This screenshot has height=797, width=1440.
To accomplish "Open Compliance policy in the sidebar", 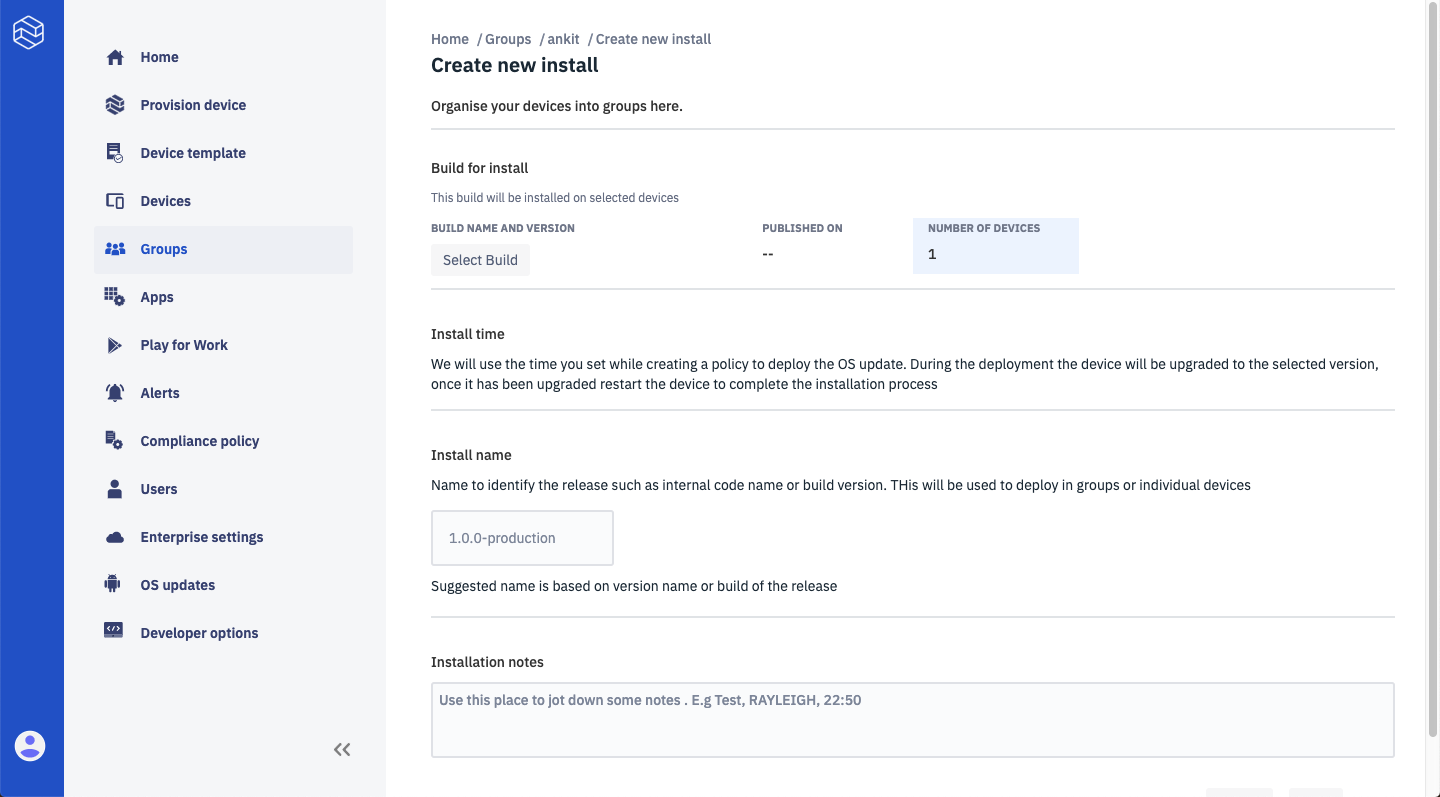I will (x=199, y=441).
